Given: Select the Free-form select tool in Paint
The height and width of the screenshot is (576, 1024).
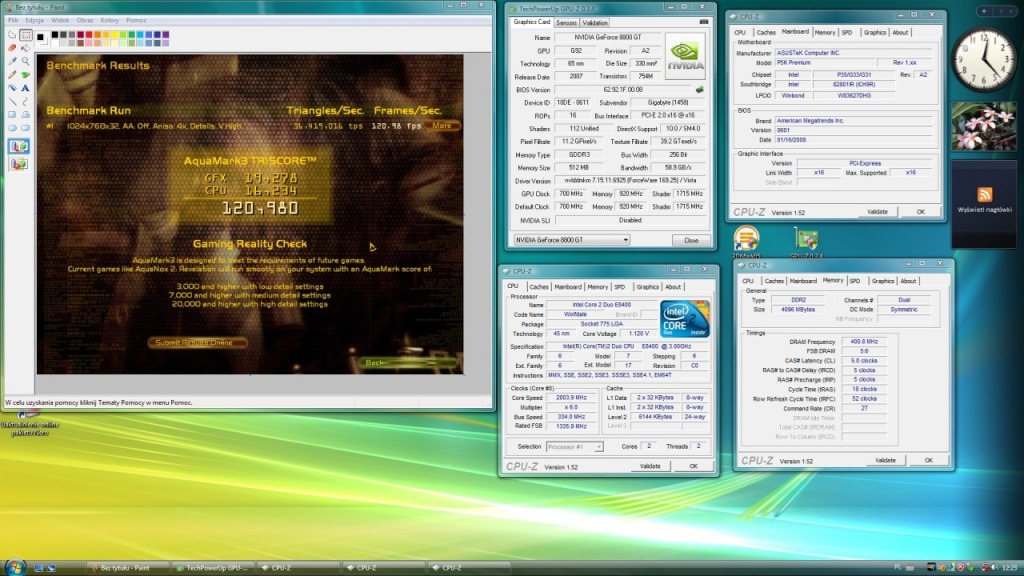Looking at the screenshot, I should tap(12, 35).
